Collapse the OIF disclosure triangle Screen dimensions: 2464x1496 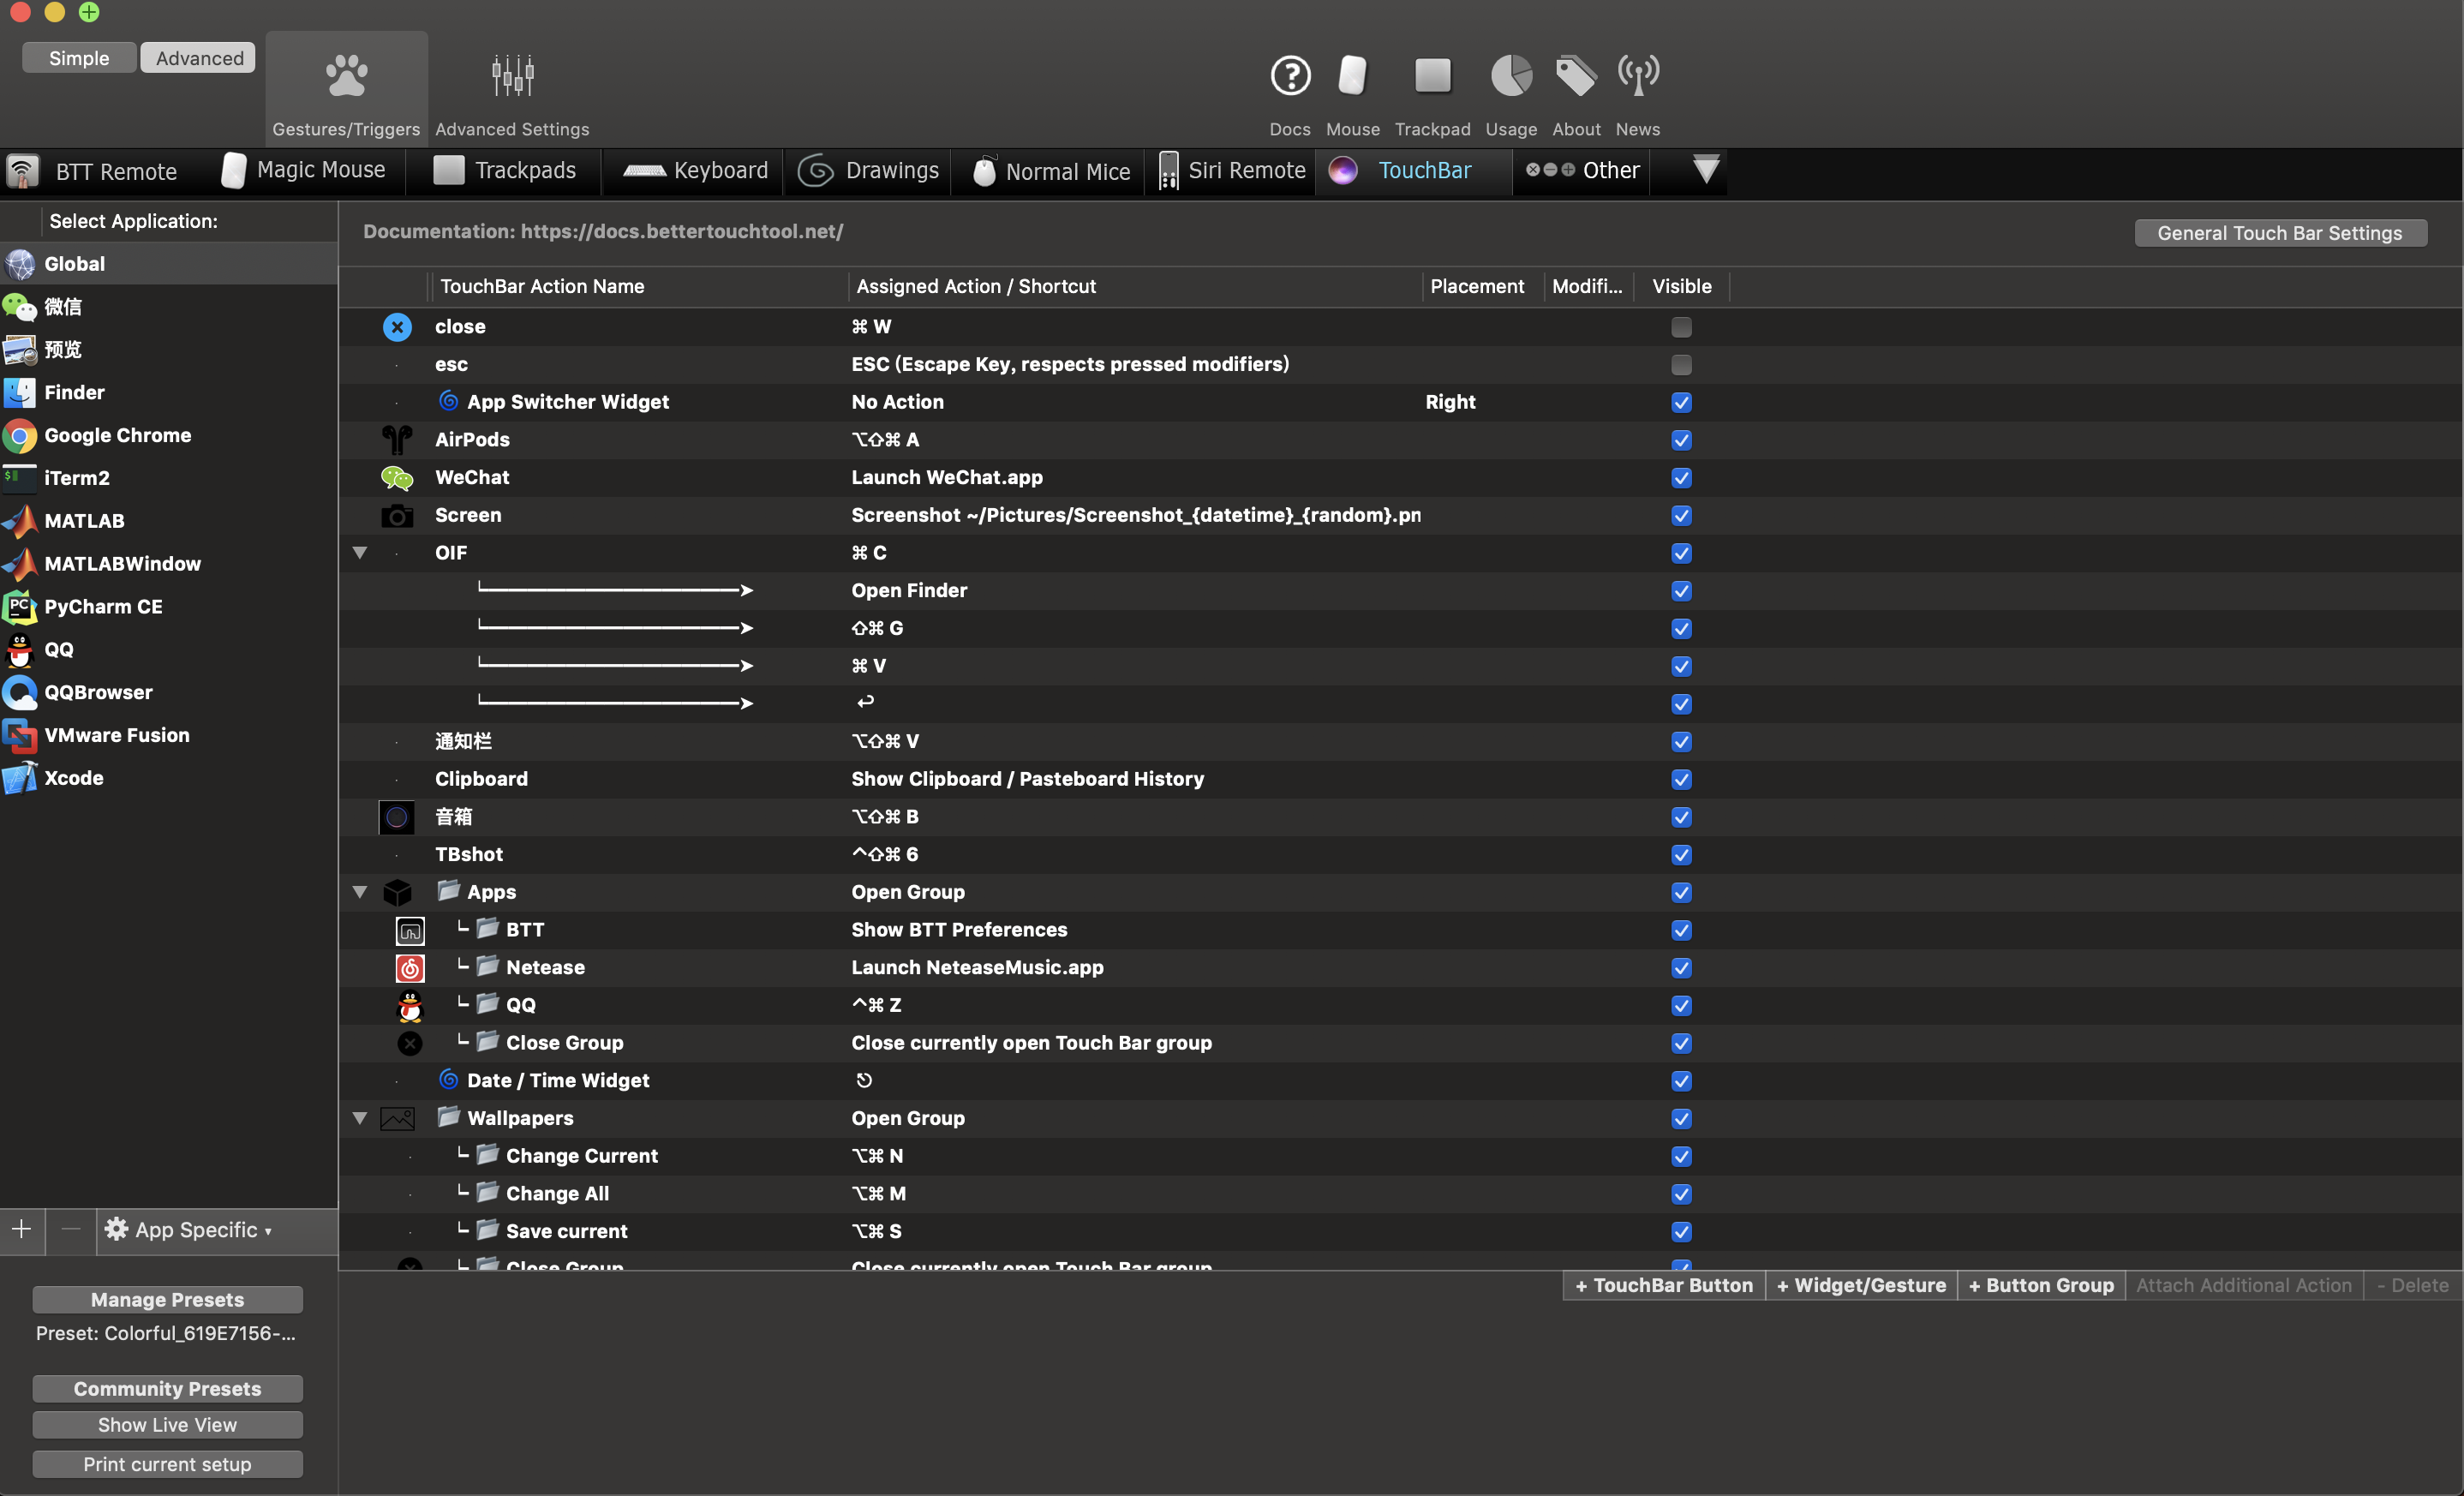(360, 553)
